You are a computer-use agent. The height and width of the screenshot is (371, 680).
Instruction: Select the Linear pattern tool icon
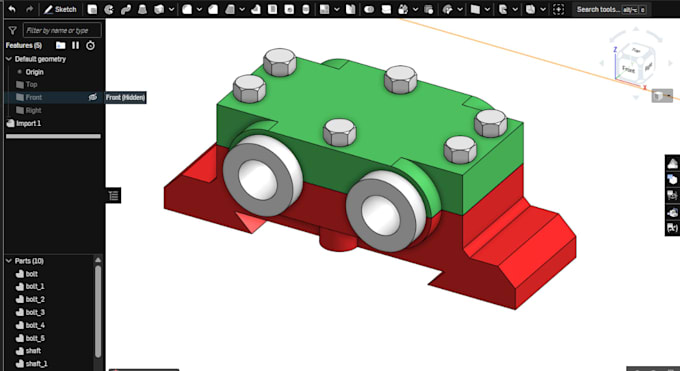coord(324,9)
